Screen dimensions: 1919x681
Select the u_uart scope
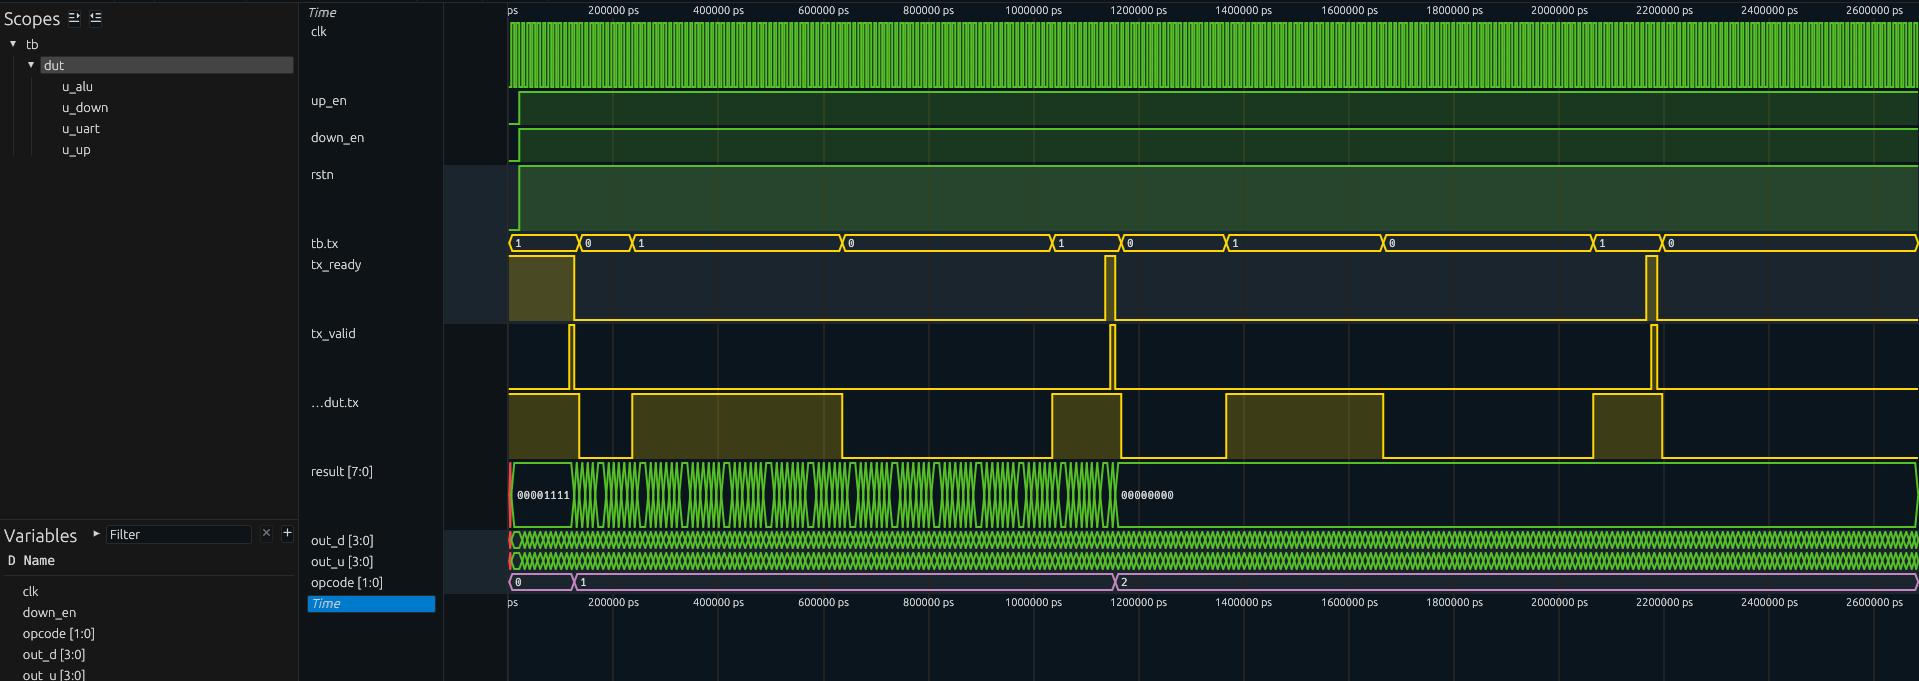tap(80, 129)
